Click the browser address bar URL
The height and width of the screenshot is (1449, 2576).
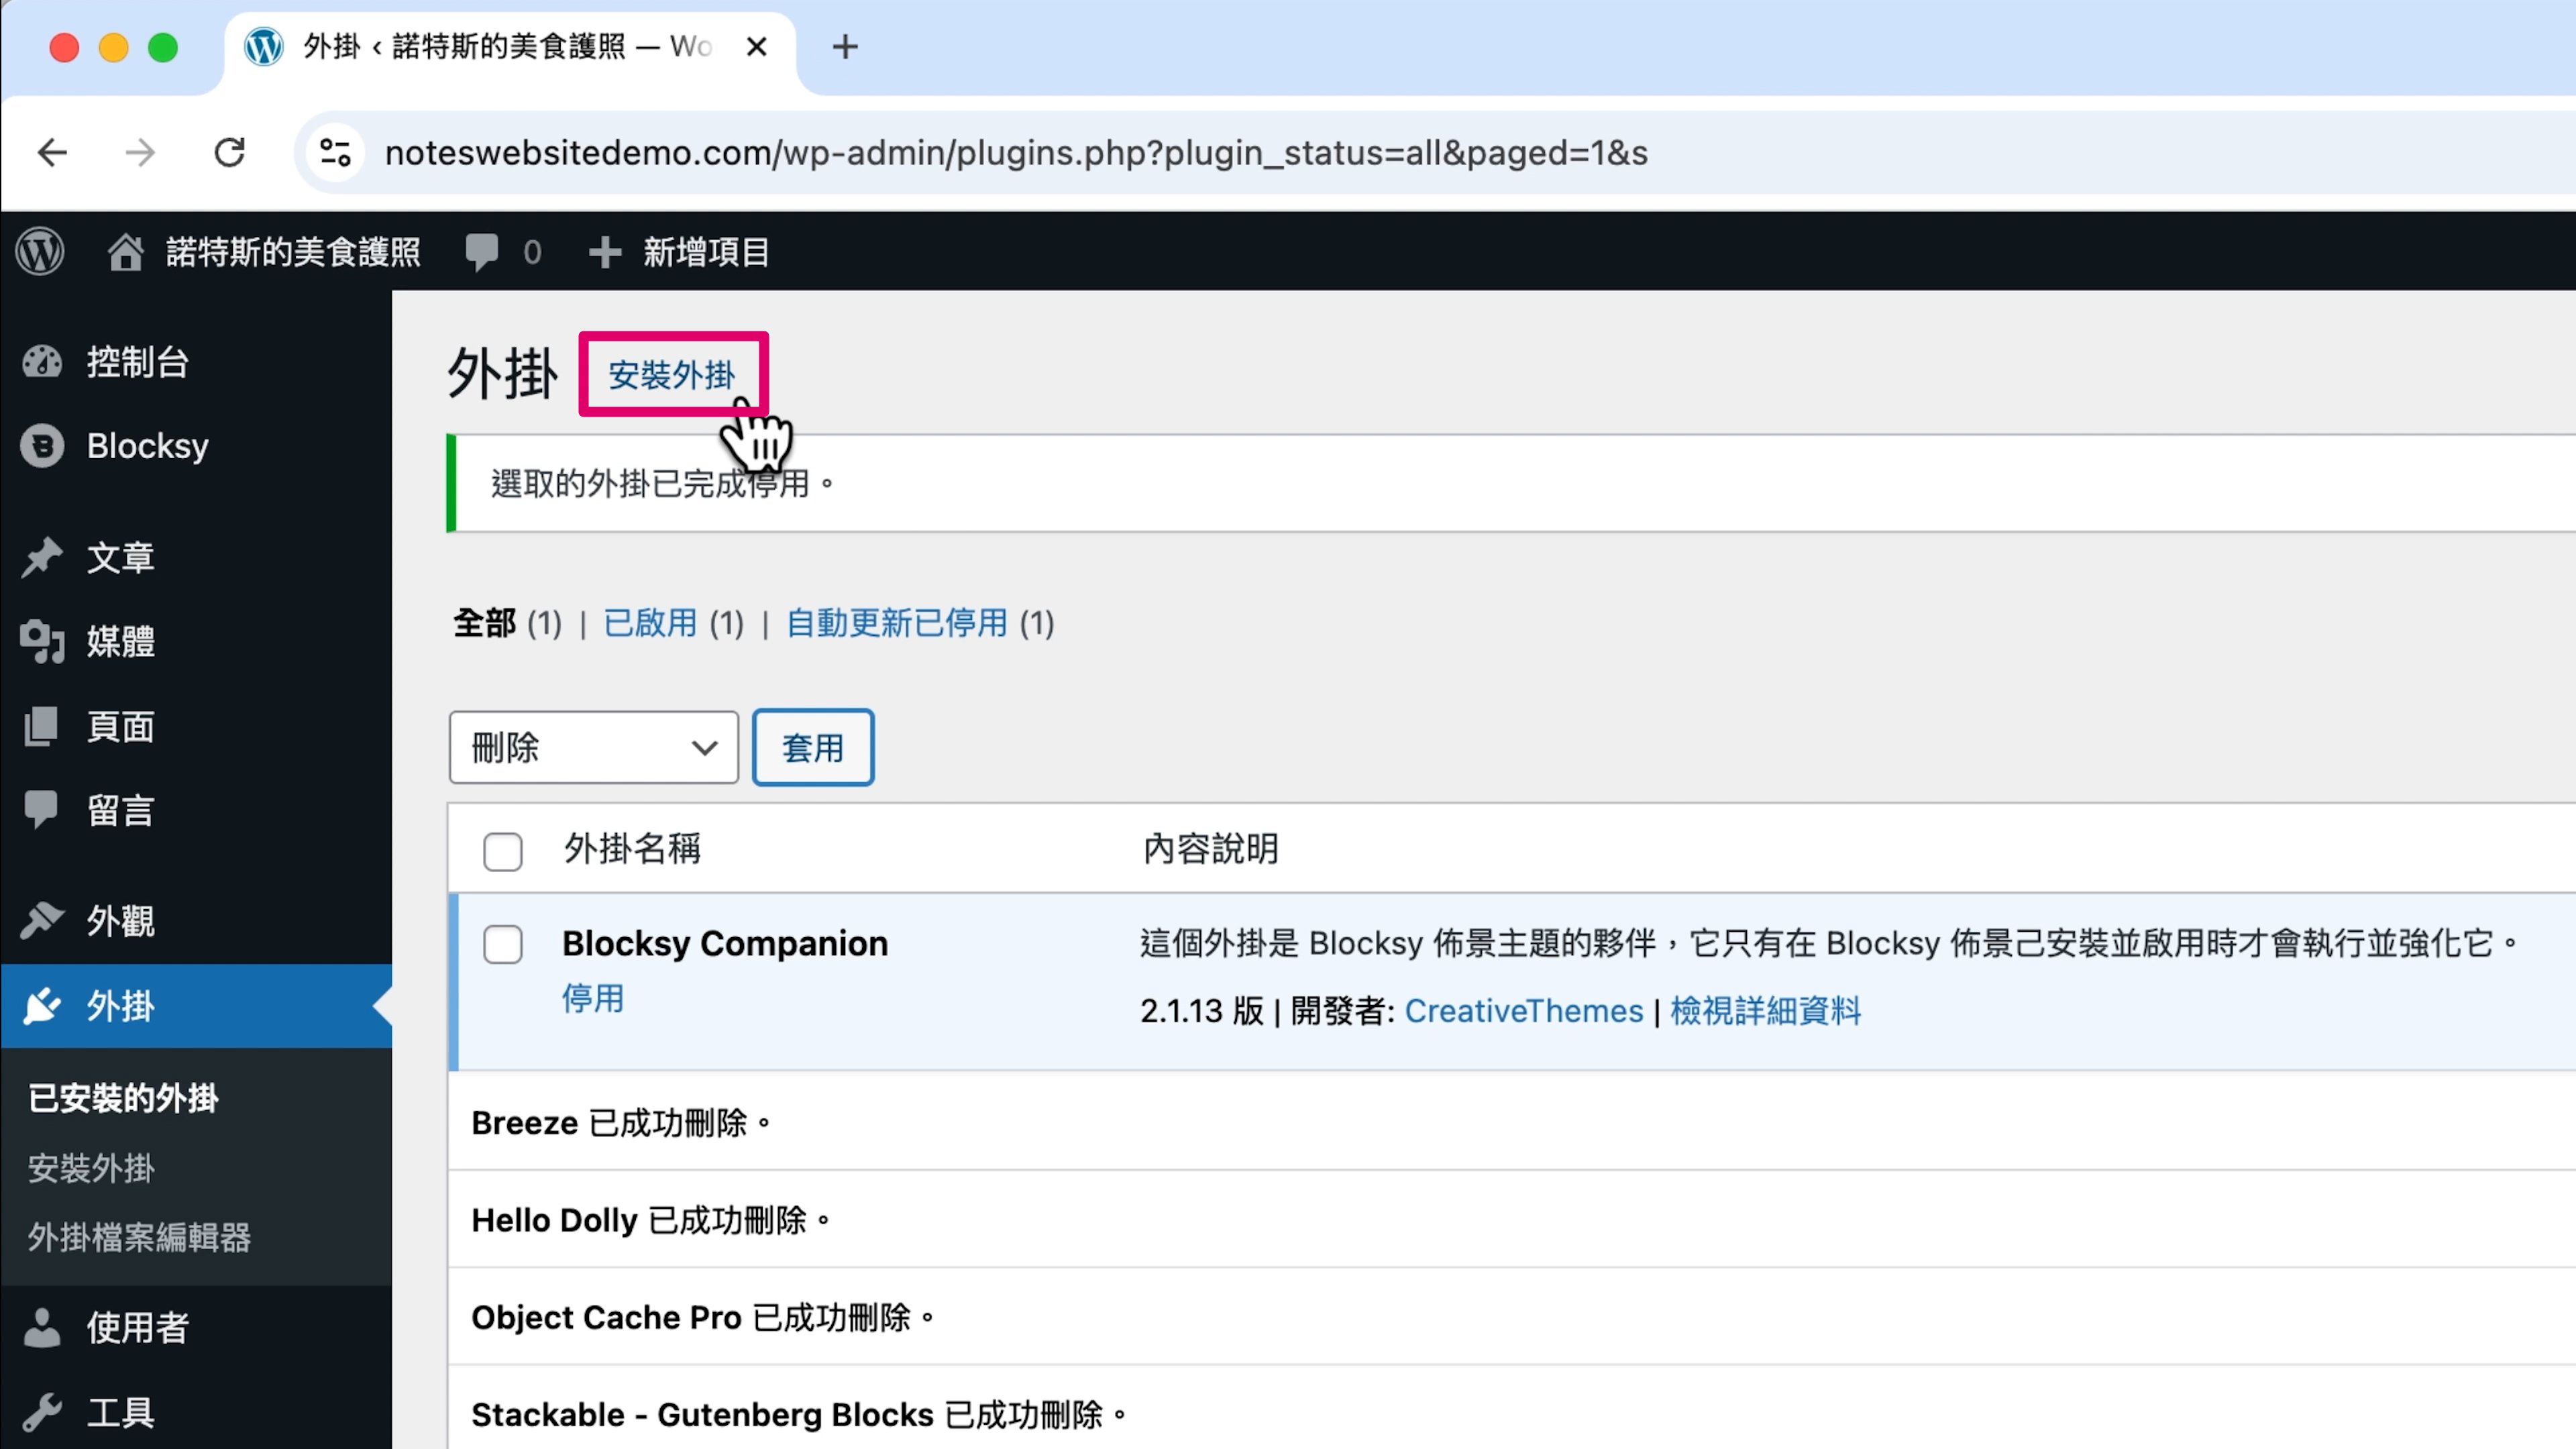click(1015, 153)
